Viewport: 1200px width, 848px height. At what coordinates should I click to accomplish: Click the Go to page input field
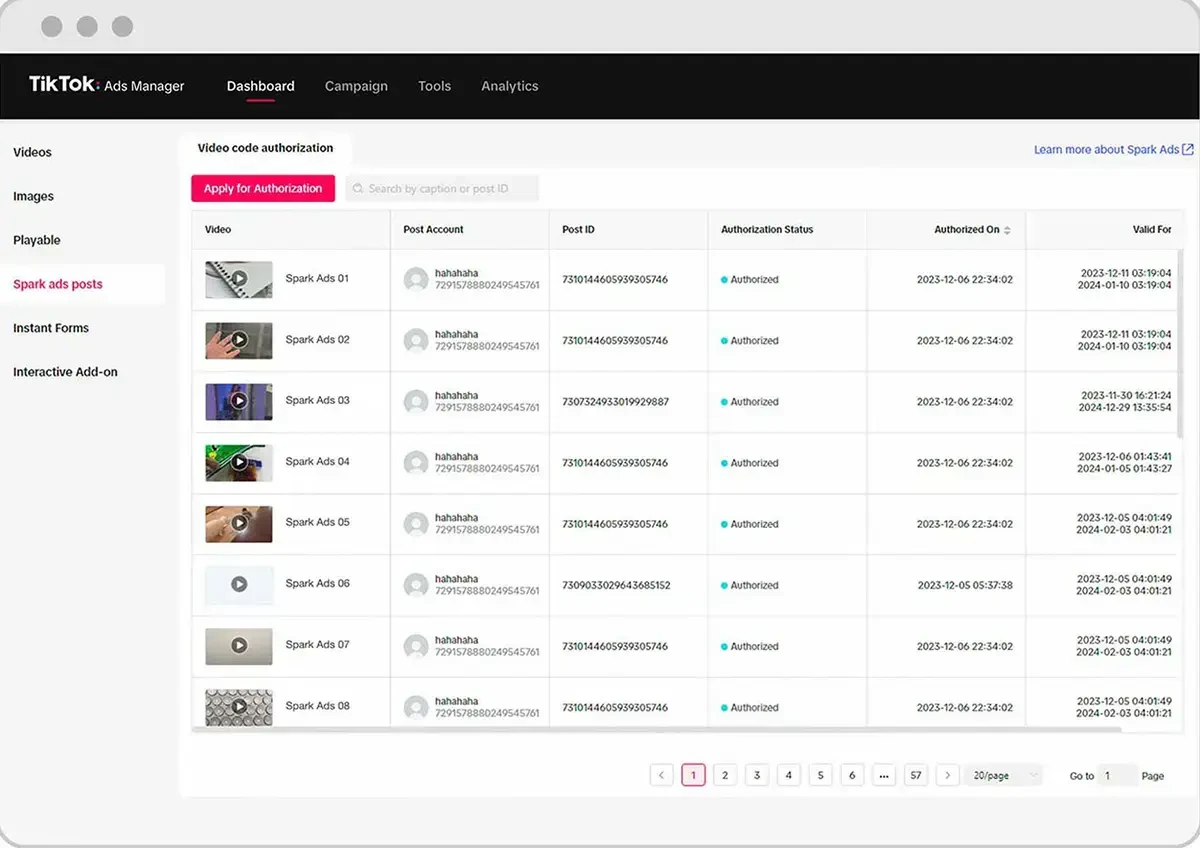pyautogui.click(x=1118, y=775)
